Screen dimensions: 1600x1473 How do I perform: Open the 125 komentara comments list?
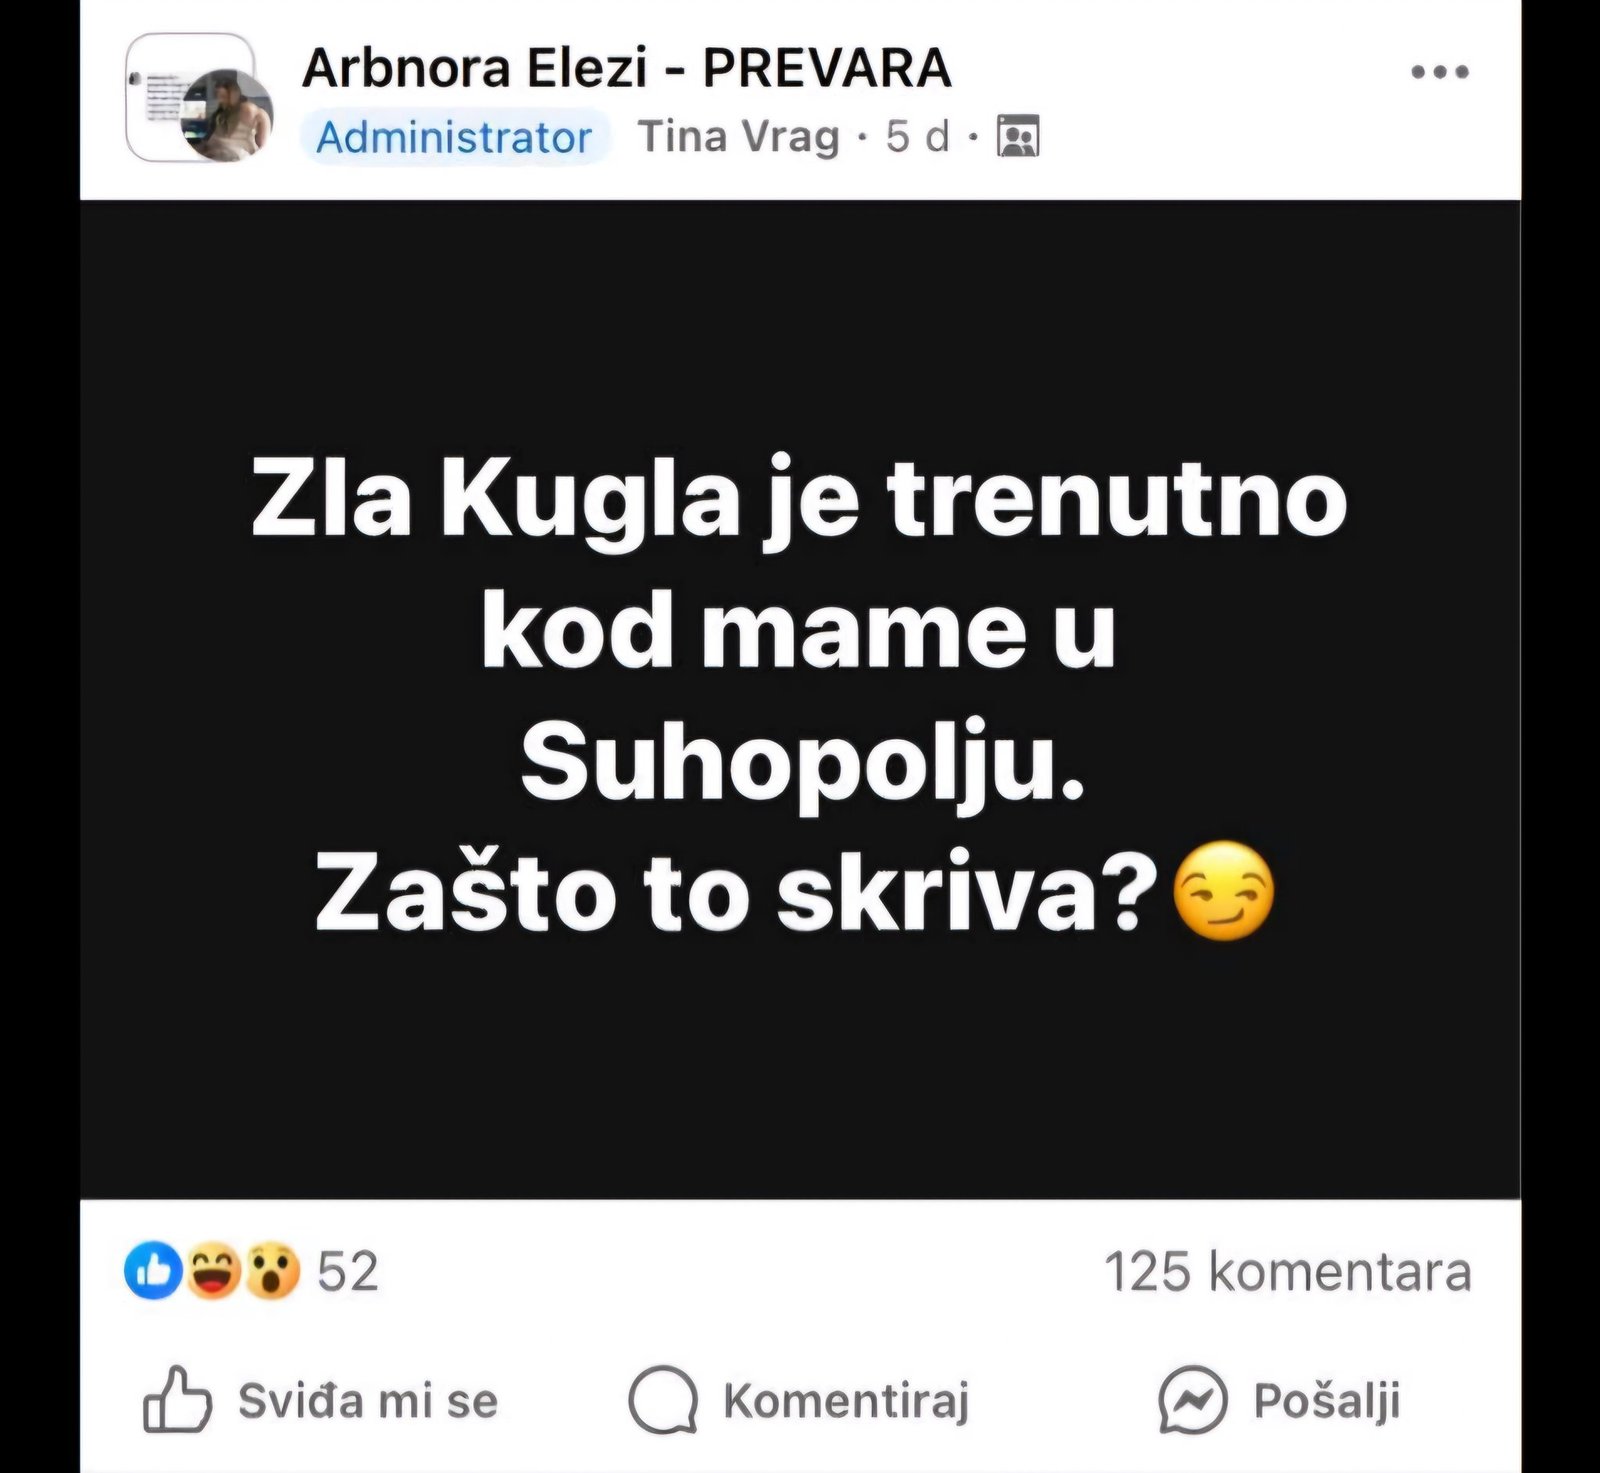(x=1288, y=1272)
